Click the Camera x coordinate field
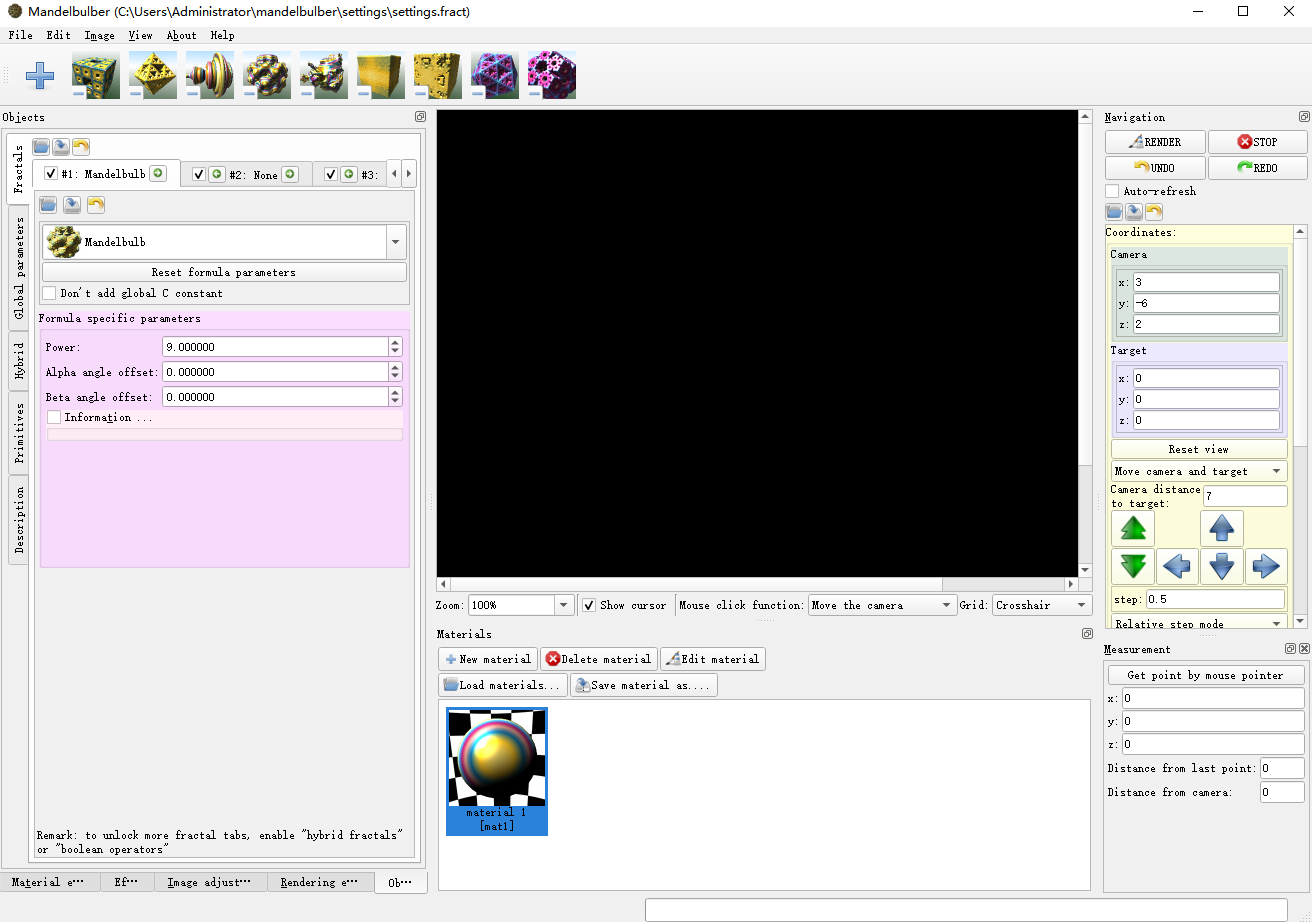This screenshot has width=1312, height=922. pyautogui.click(x=1206, y=282)
